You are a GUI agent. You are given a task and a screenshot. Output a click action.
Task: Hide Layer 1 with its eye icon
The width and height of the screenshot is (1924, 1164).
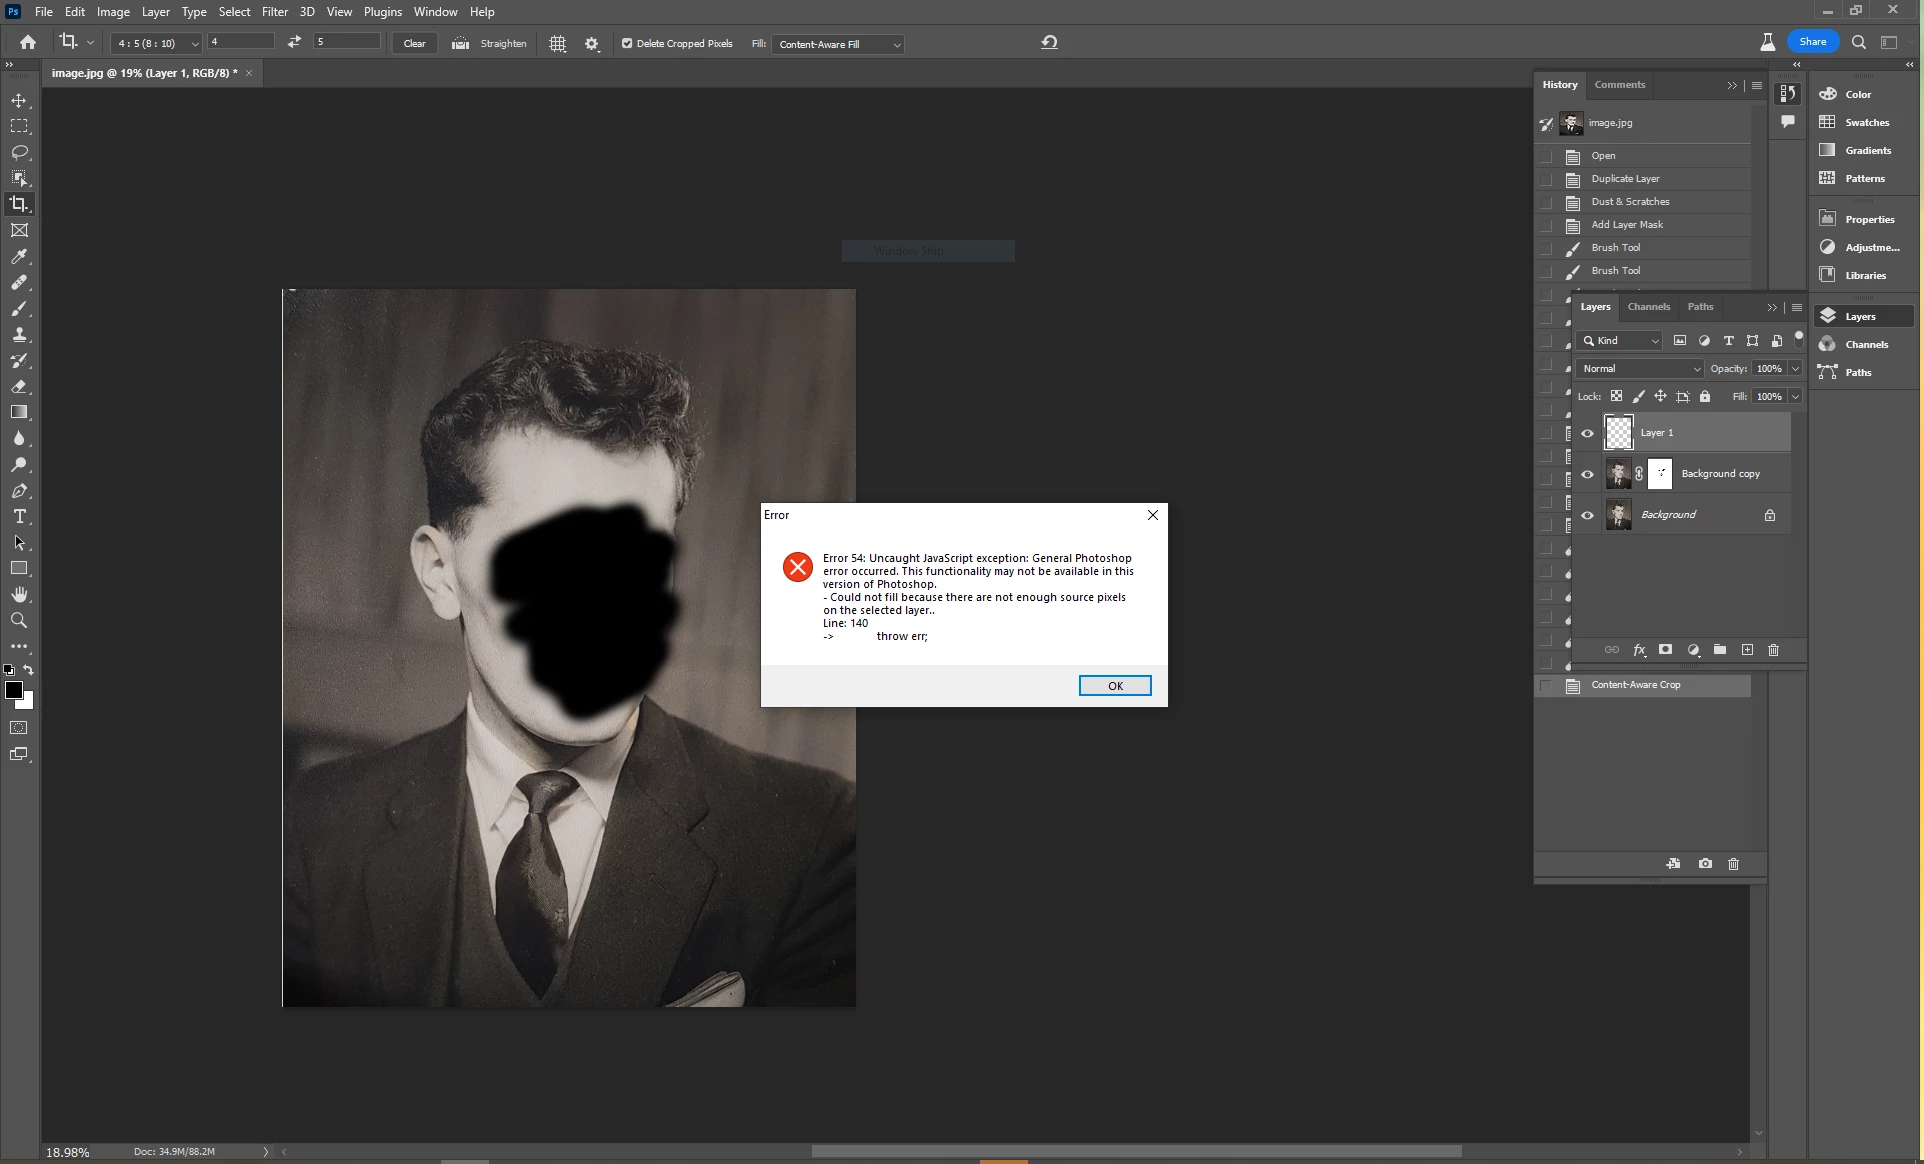coord(1587,433)
